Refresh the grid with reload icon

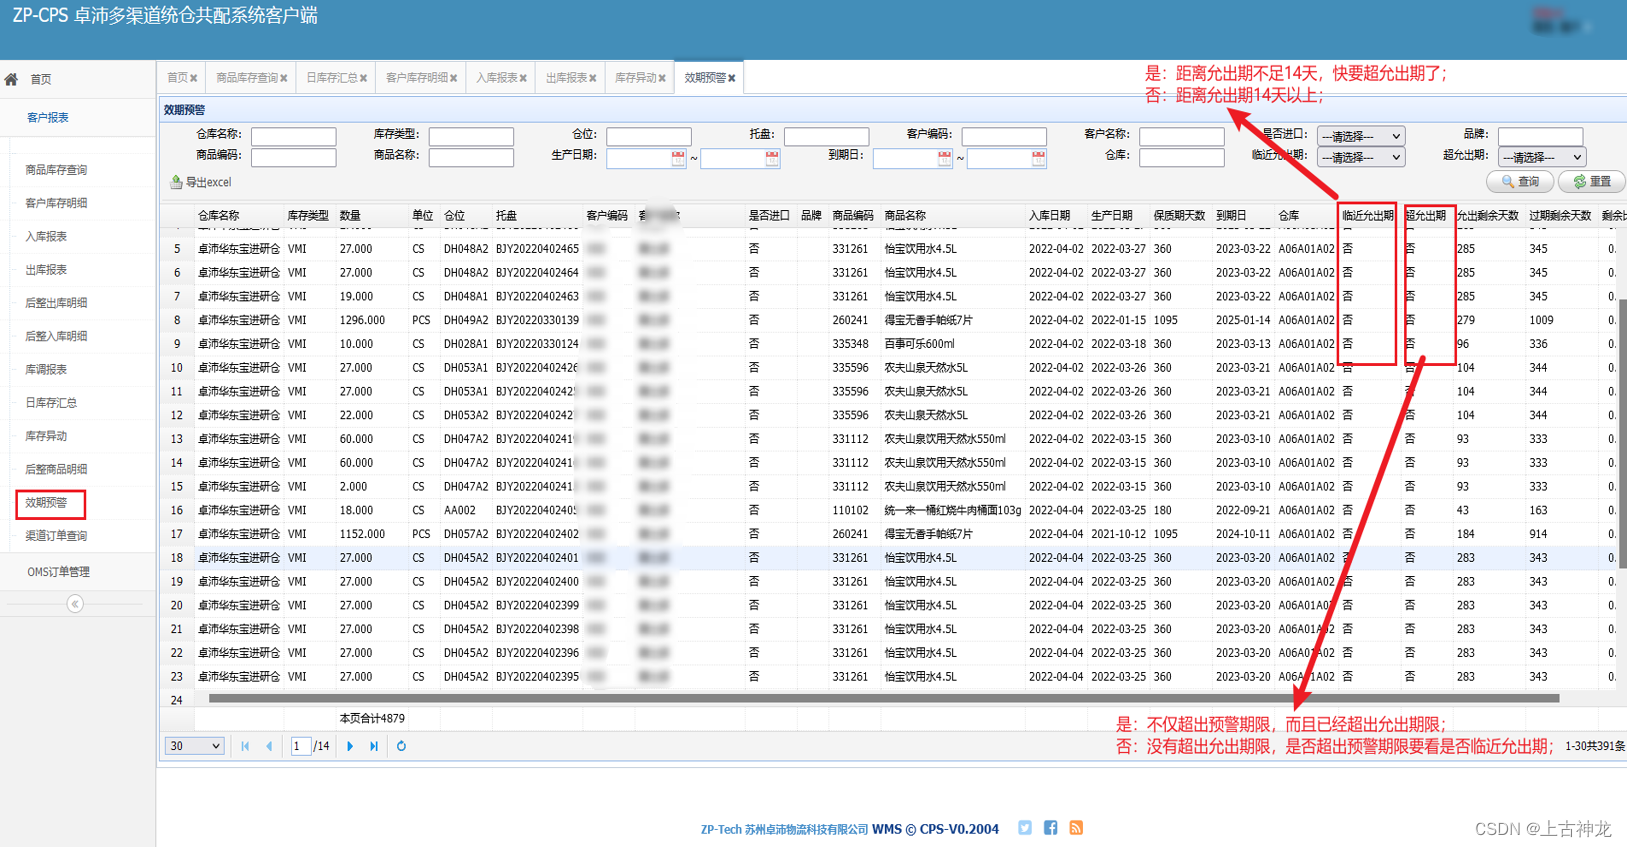401,746
